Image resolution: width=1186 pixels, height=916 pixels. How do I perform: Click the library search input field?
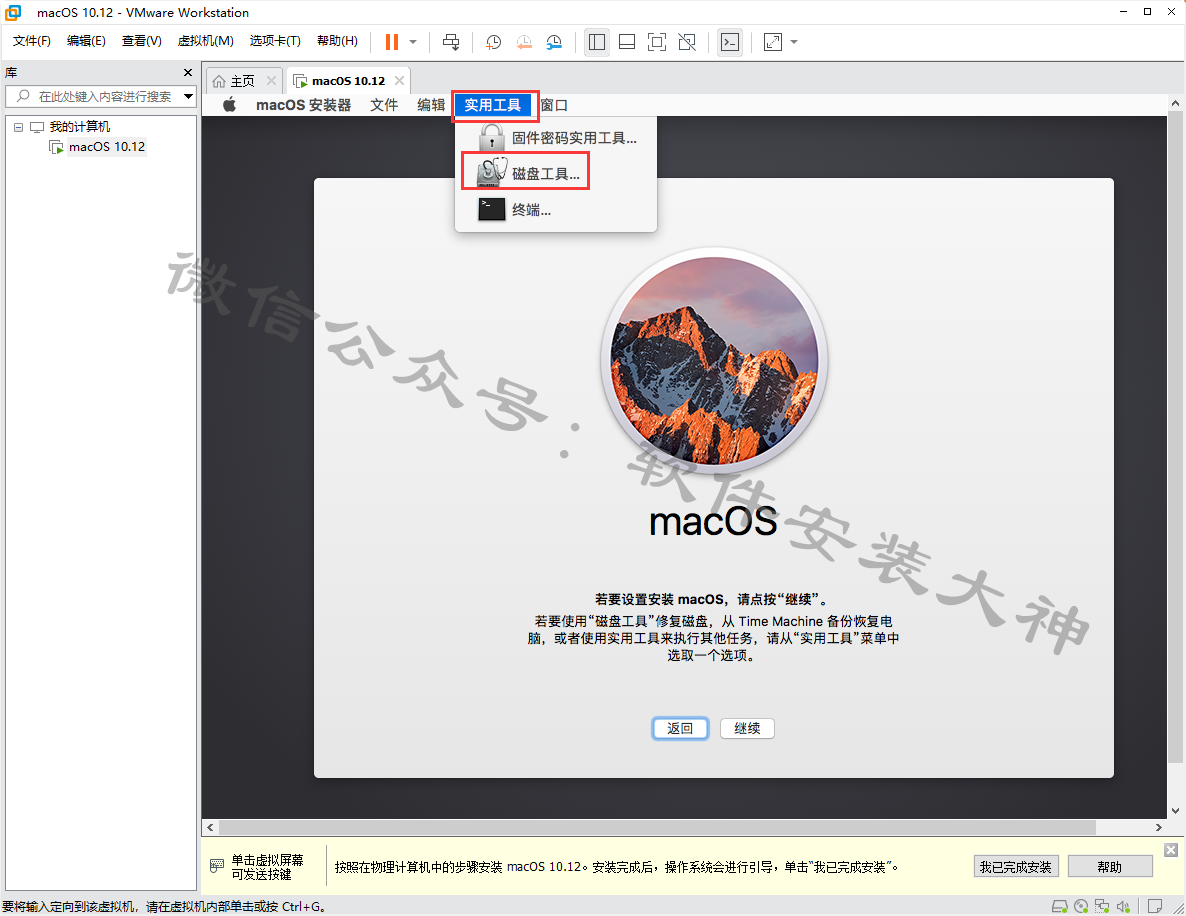coord(95,97)
